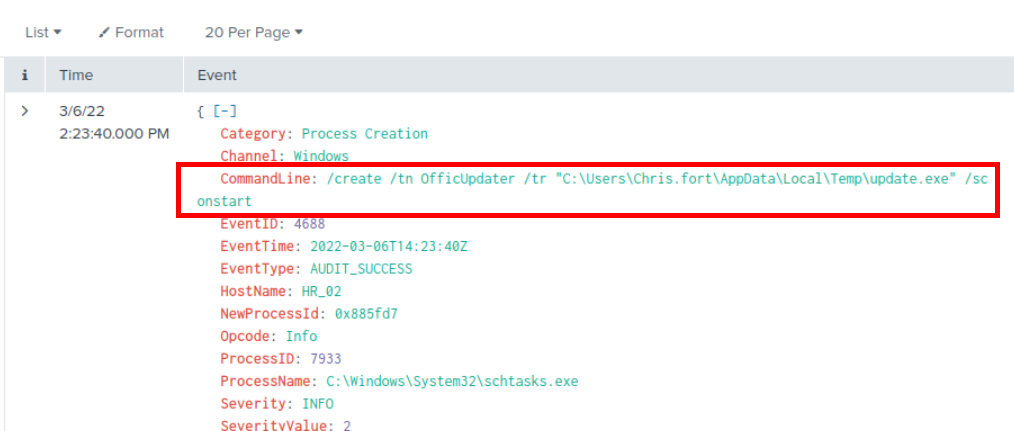Open the List view dropdown
Screen dimensions: 1014x431
click(x=43, y=32)
